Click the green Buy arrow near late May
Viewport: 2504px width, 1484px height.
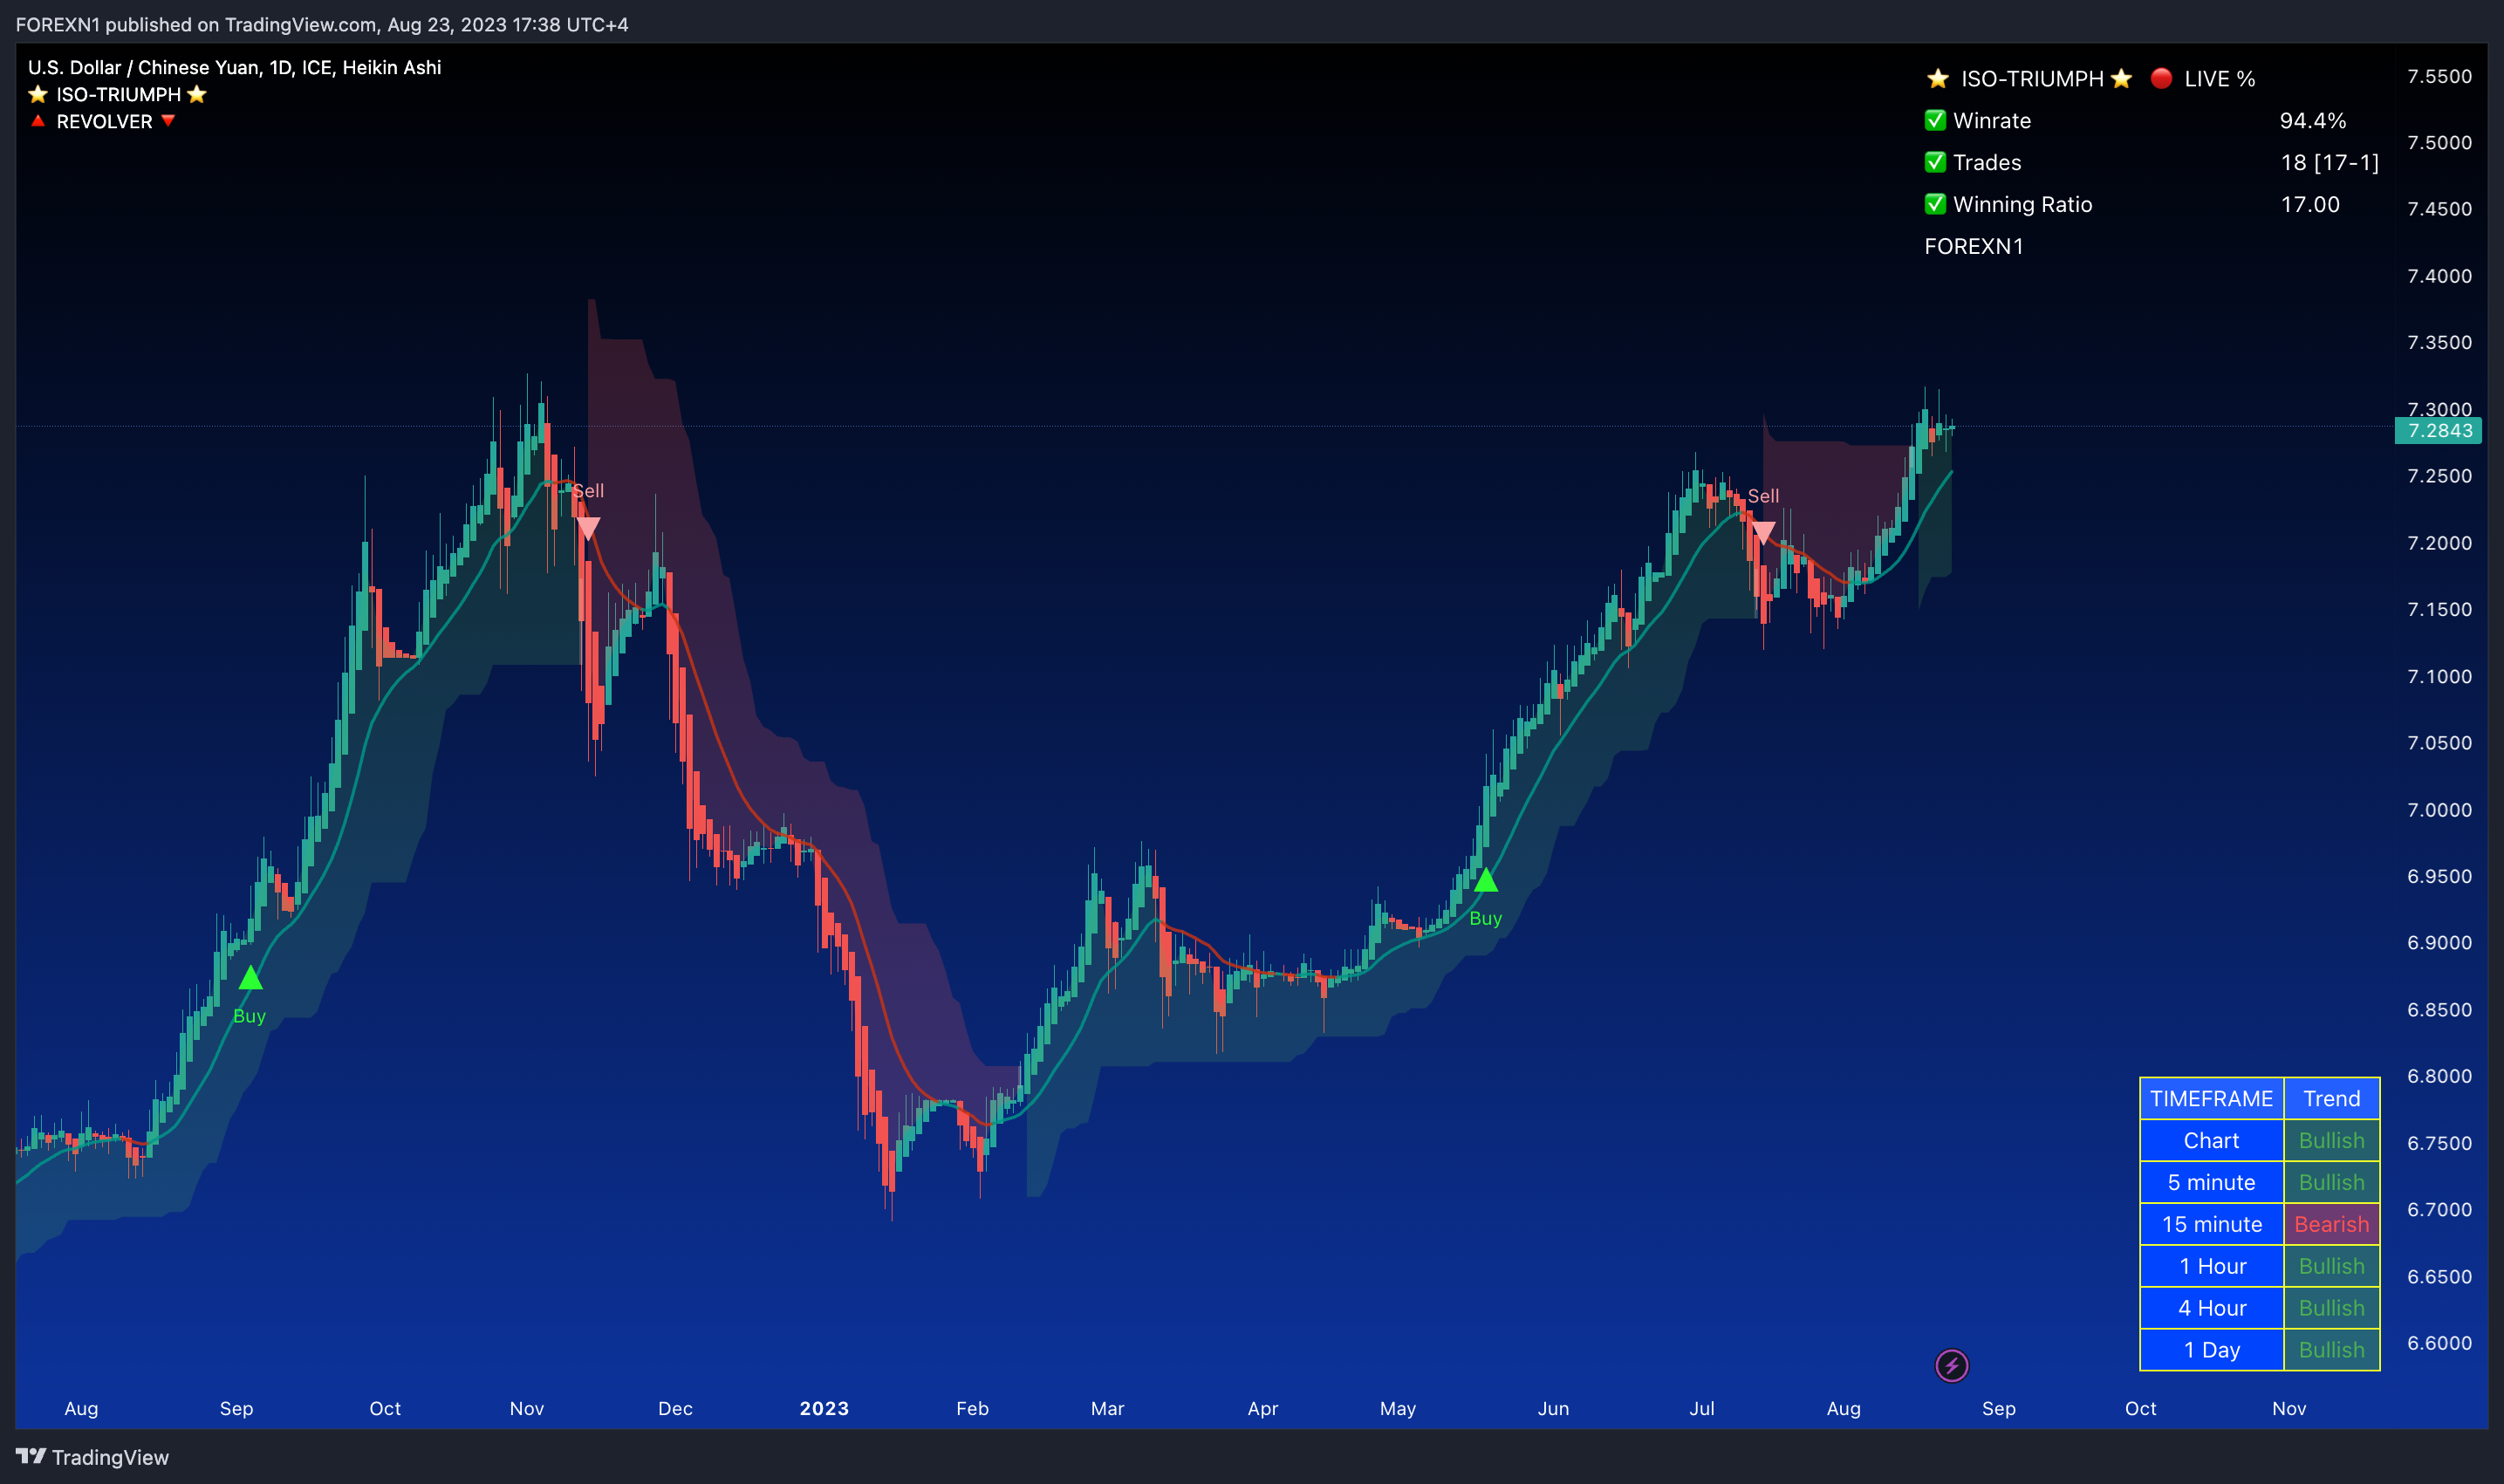pos(1485,880)
